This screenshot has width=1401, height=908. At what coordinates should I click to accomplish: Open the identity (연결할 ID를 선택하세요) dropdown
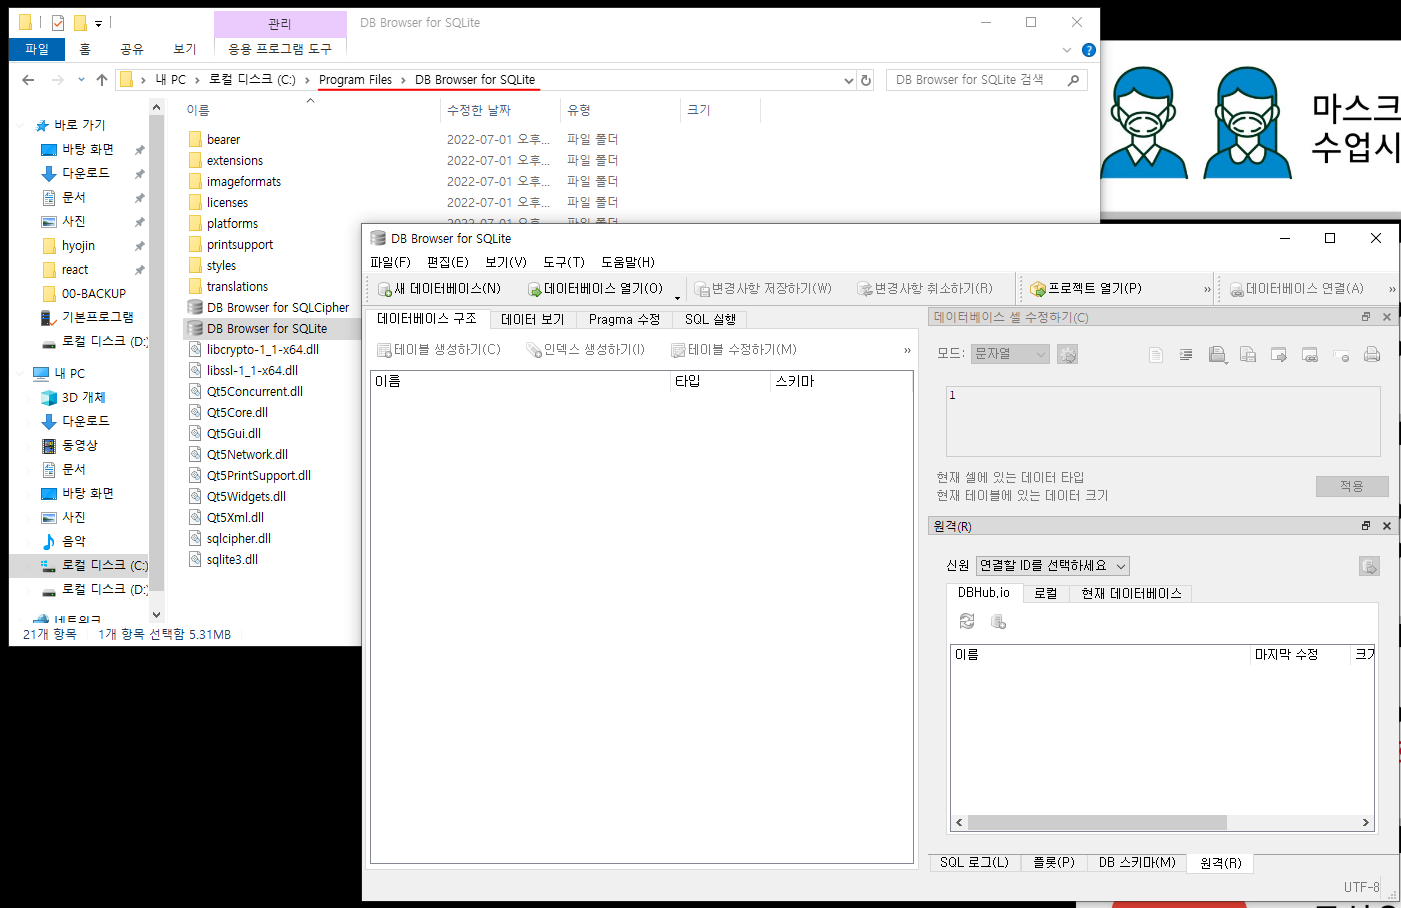click(1053, 566)
